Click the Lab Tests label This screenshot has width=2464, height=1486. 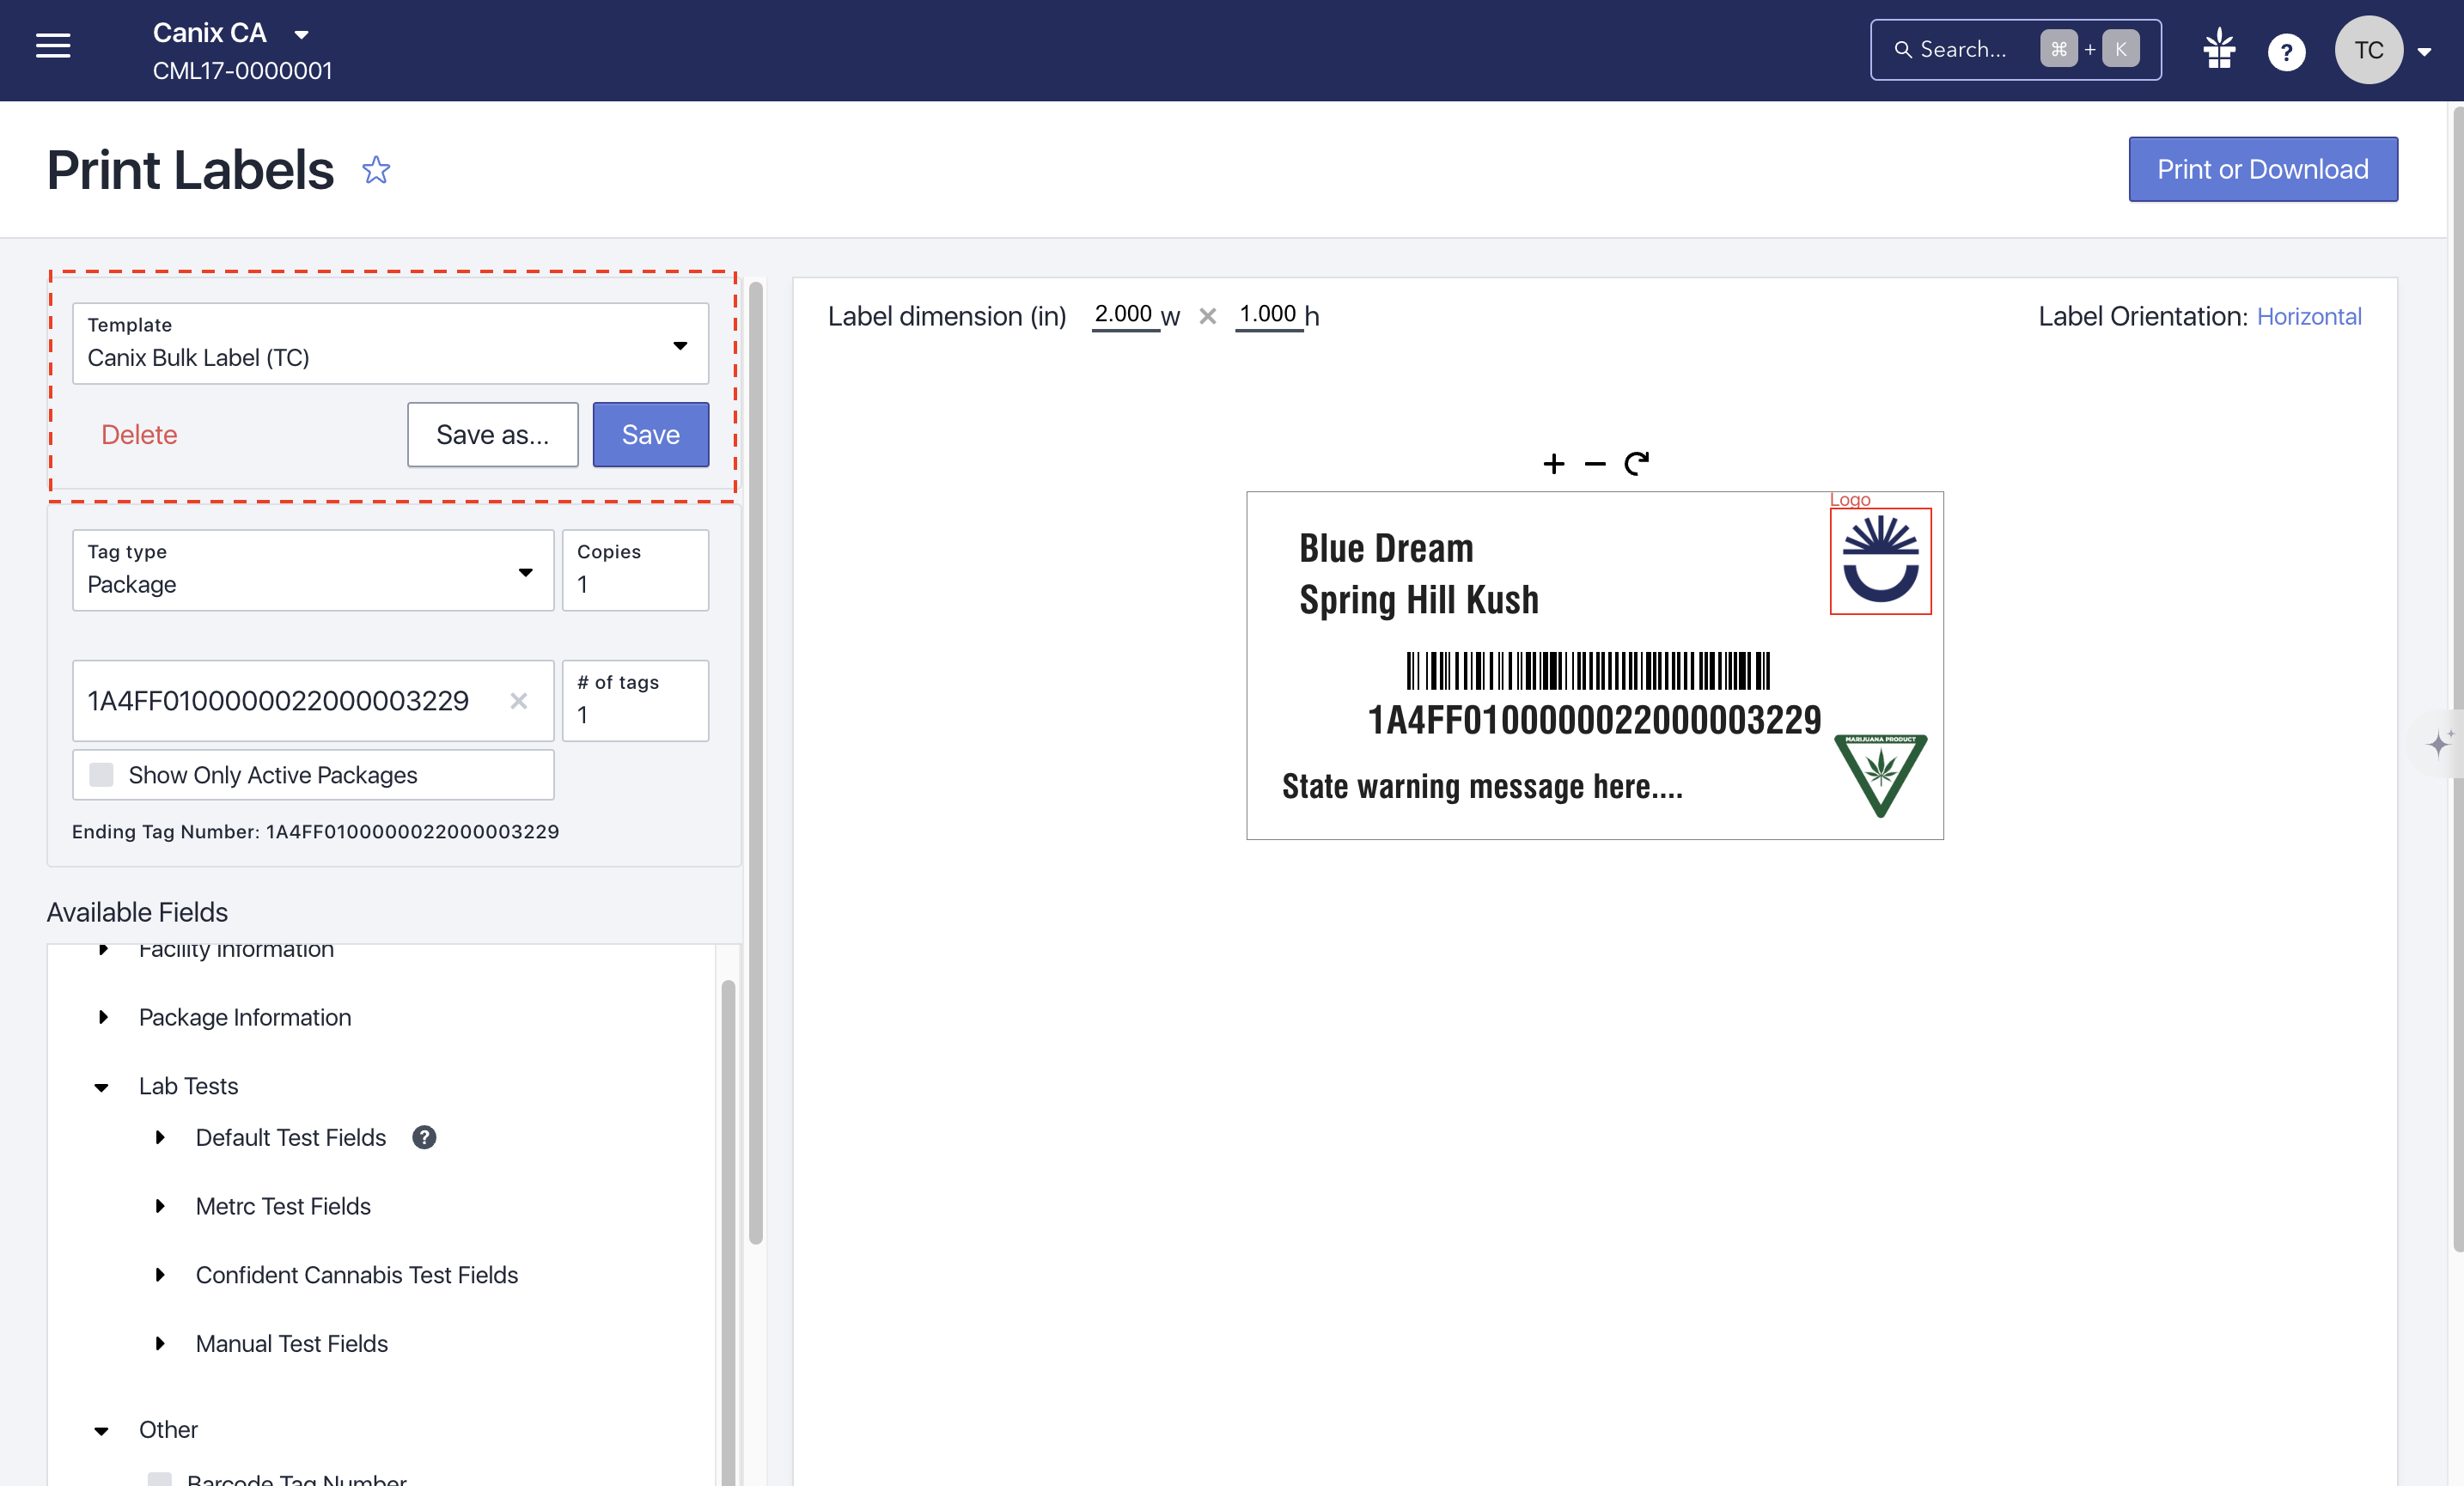tap(188, 1086)
